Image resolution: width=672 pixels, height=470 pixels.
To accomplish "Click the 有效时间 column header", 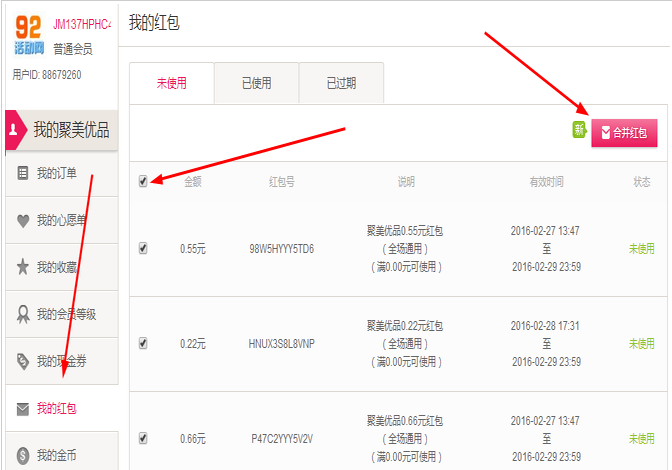I will (x=546, y=182).
